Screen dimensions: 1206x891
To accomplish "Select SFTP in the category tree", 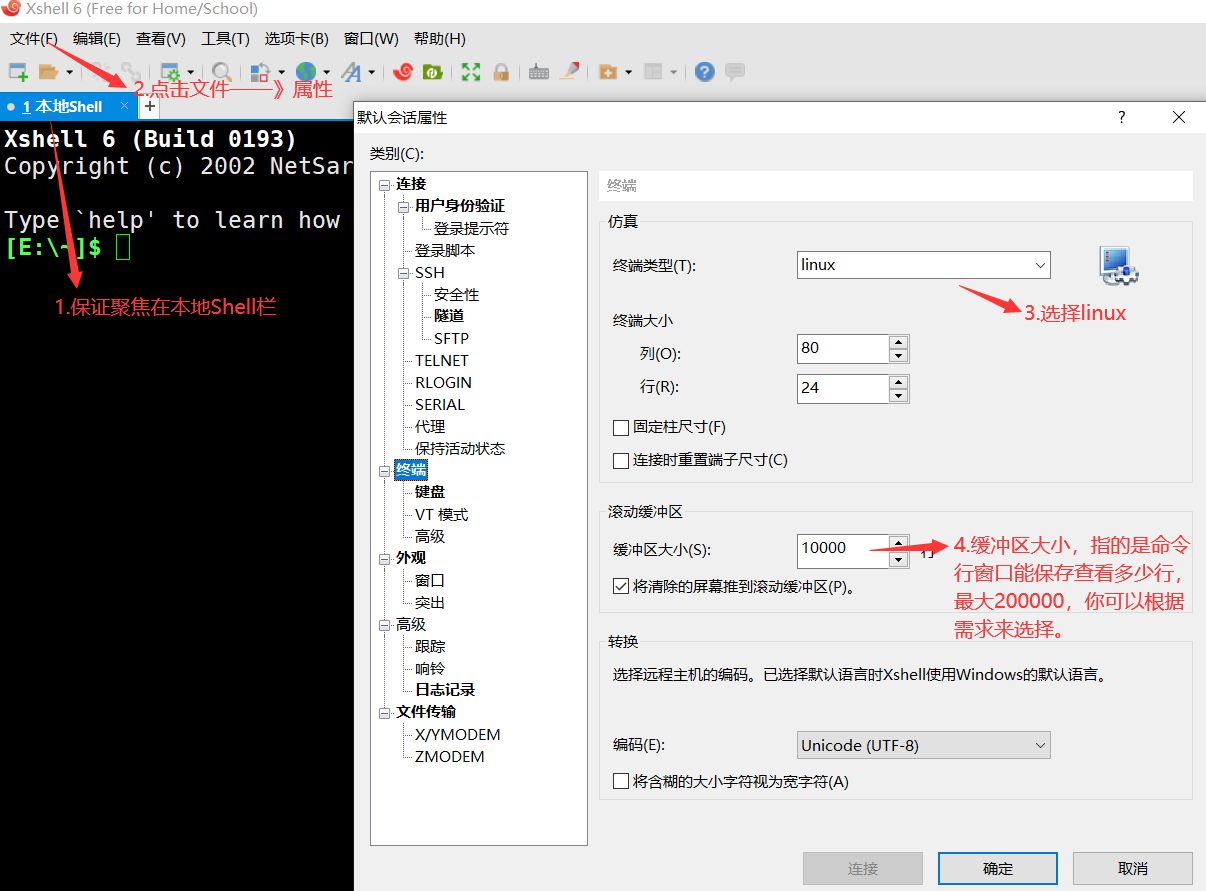I will coord(451,338).
